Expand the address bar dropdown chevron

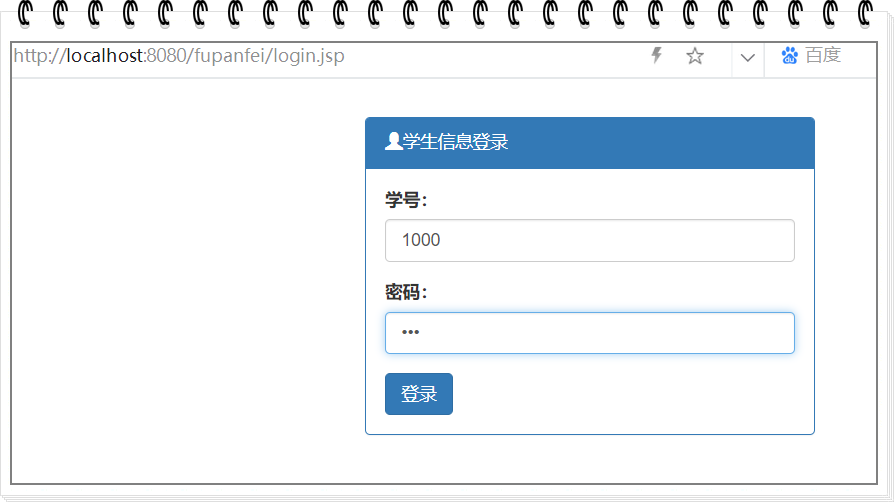[x=747, y=58]
